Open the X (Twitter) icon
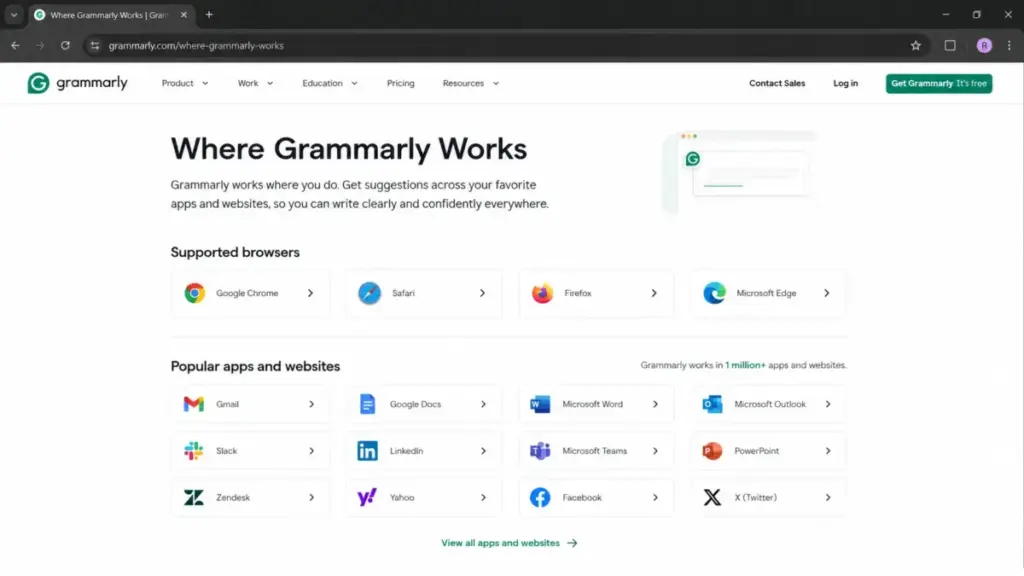1024x576 pixels. pyautogui.click(x=712, y=498)
